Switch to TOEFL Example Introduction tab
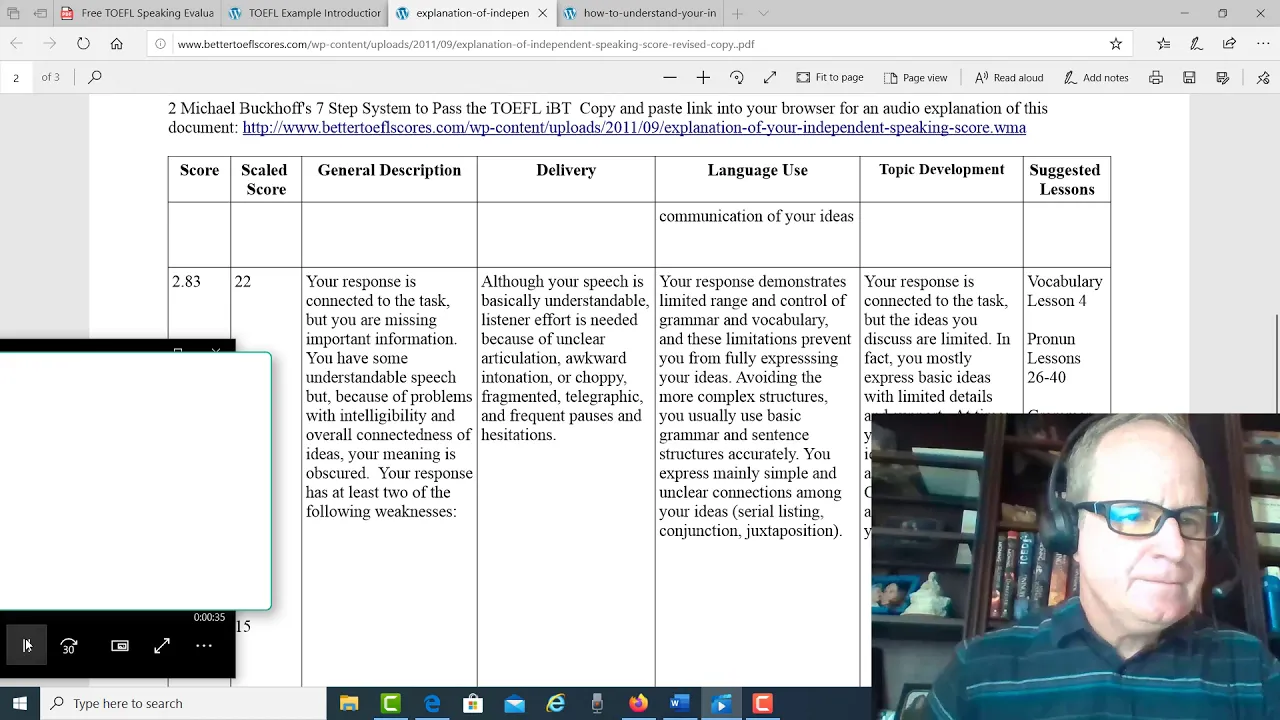The height and width of the screenshot is (720, 1280). (304, 13)
